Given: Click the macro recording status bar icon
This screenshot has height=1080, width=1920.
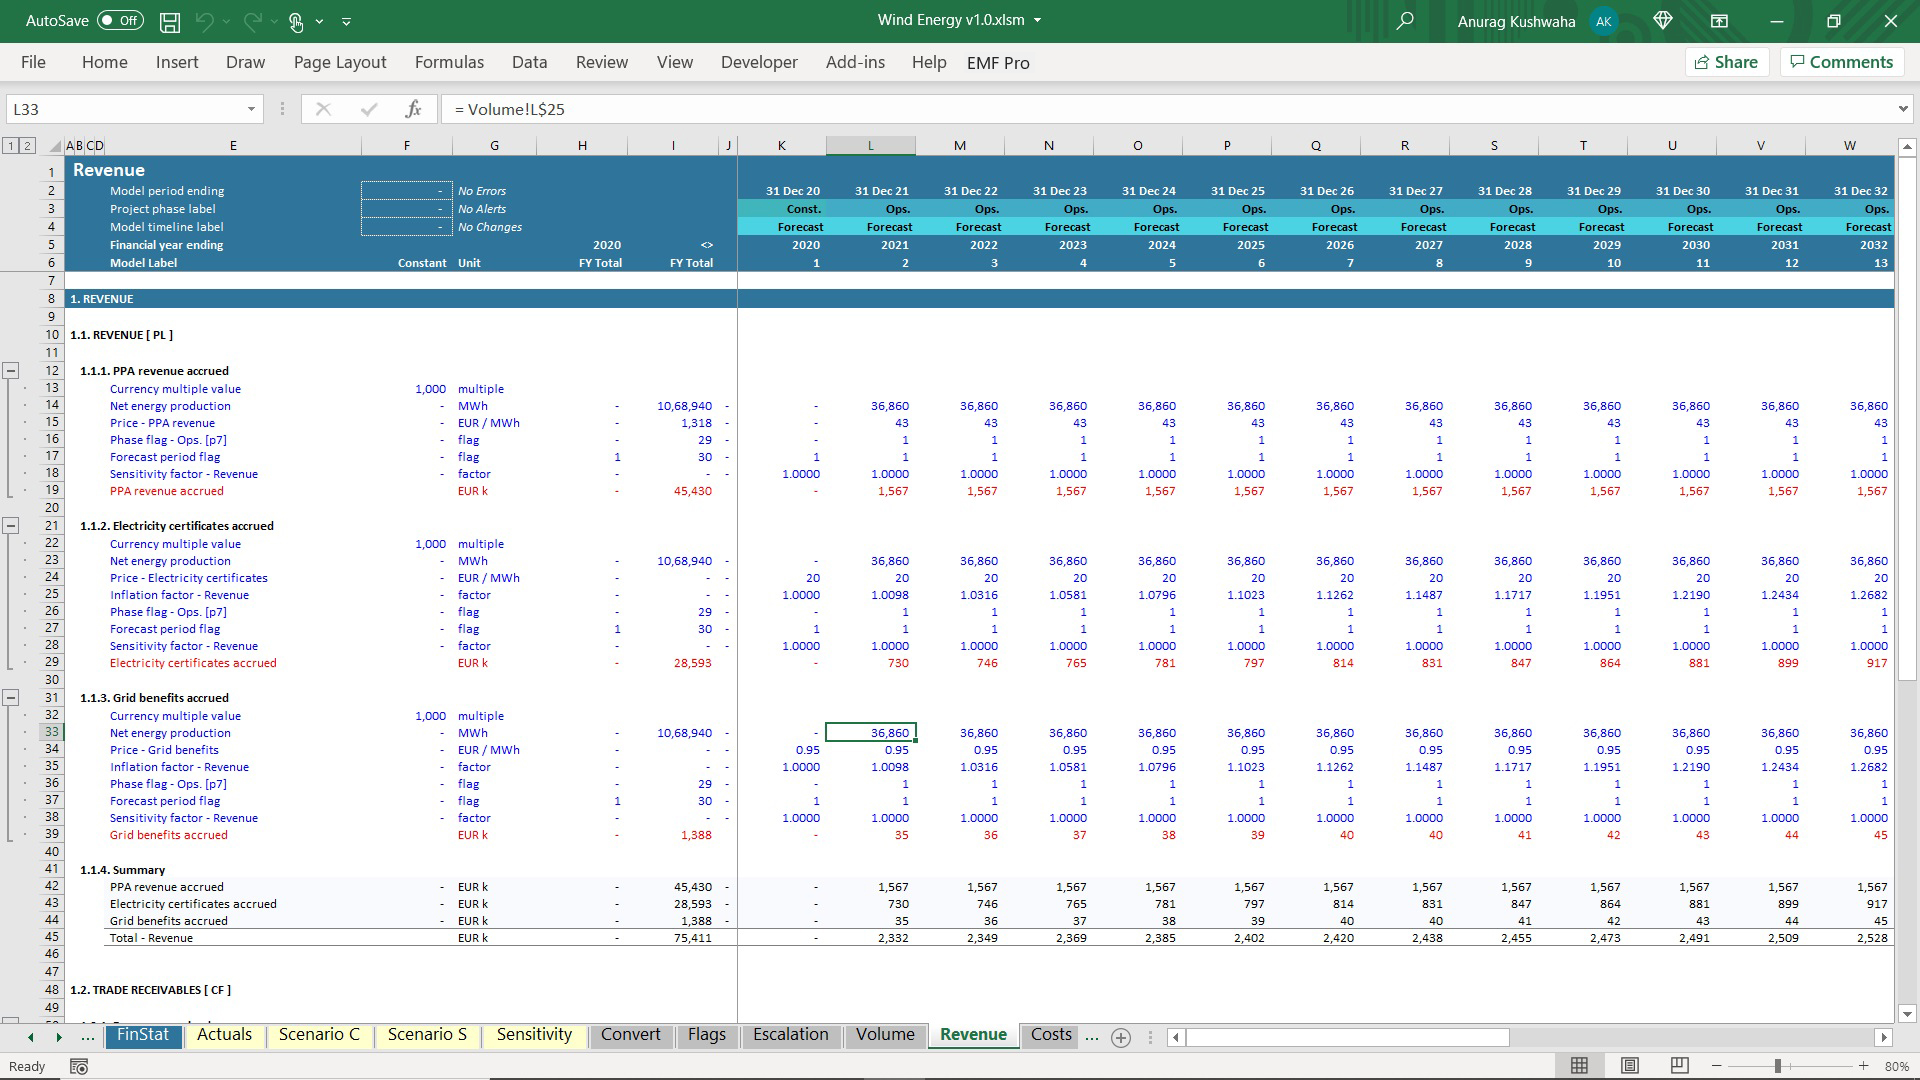Looking at the screenshot, I should click(x=79, y=1067).
